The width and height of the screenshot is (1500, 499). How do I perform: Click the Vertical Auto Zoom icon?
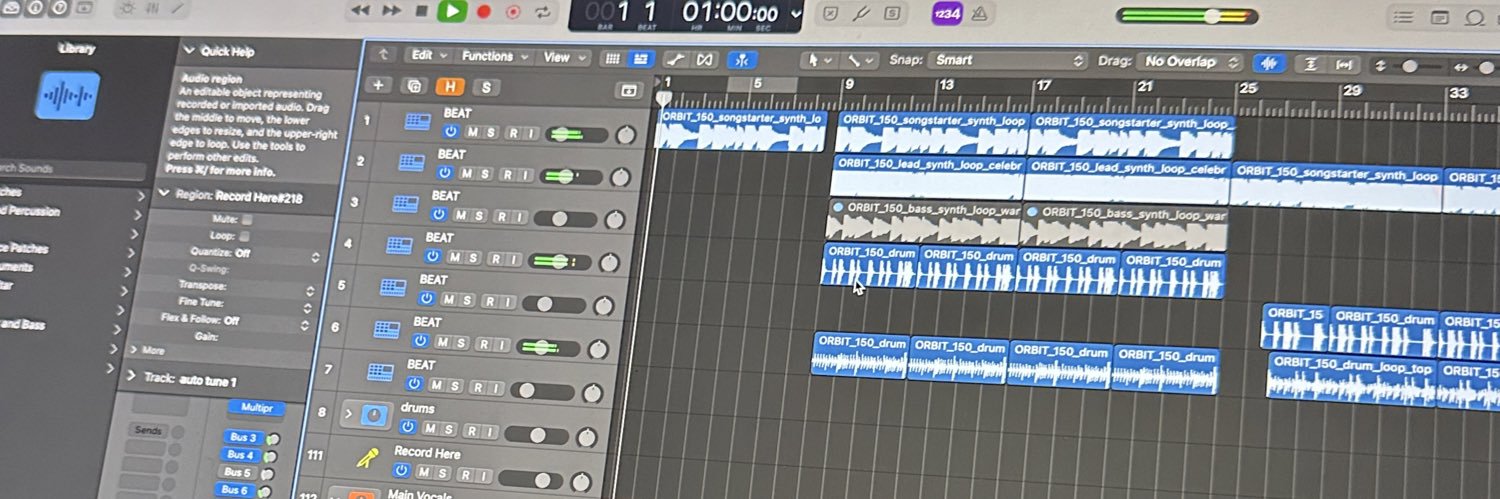click(x=1310, y=64)
